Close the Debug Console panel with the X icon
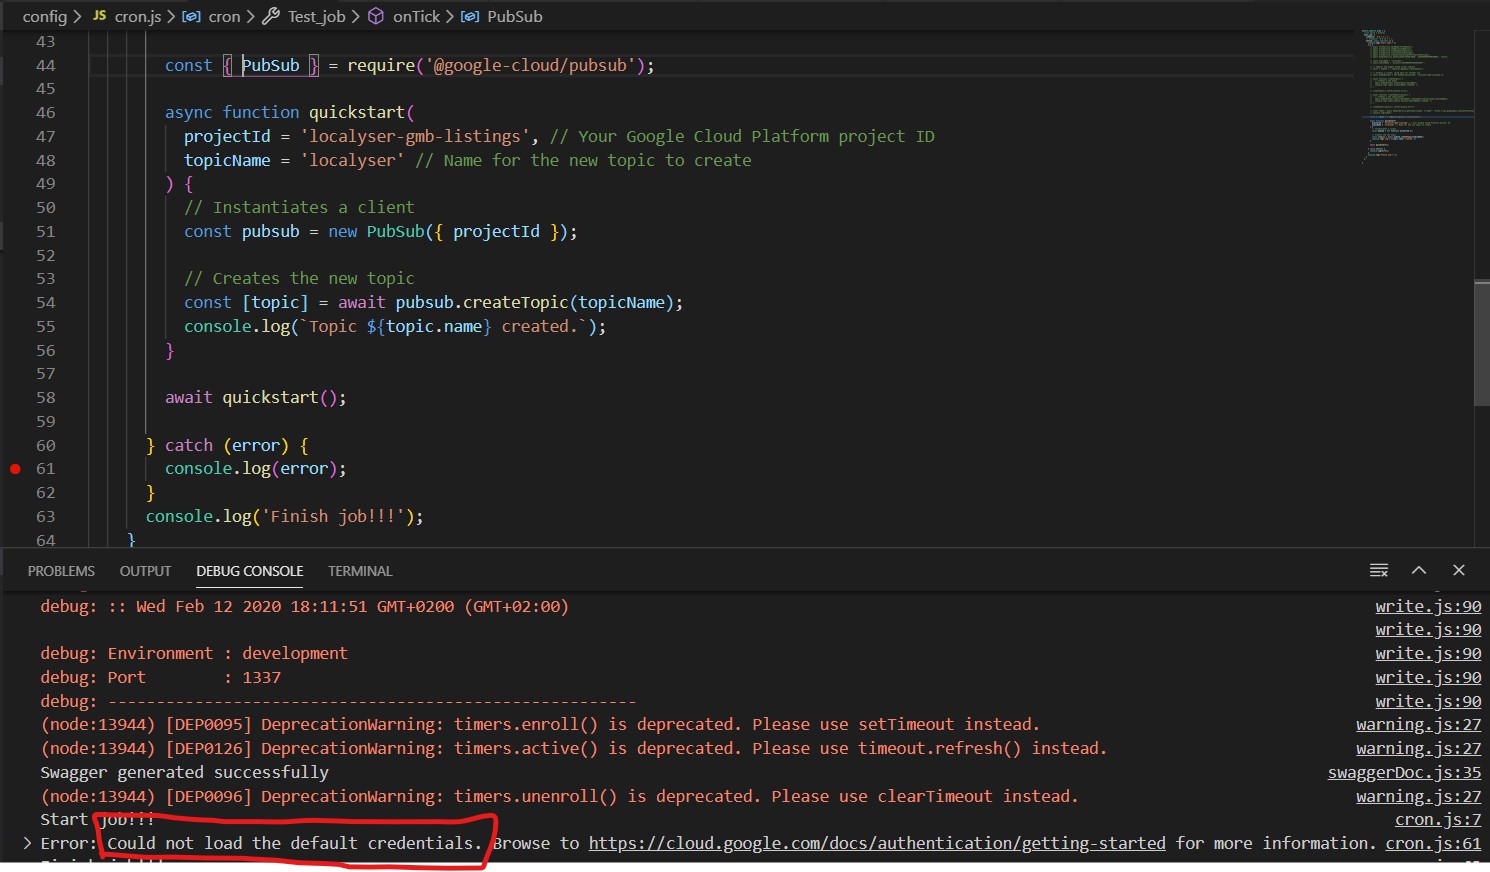This screenshot has height=872, width=1490. pos(1458,570)
